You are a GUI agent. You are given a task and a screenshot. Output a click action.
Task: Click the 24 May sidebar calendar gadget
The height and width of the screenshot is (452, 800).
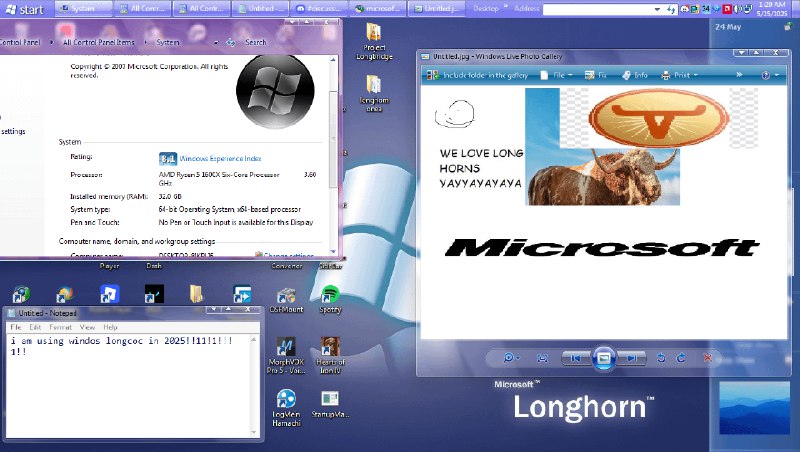pos(728,27)
